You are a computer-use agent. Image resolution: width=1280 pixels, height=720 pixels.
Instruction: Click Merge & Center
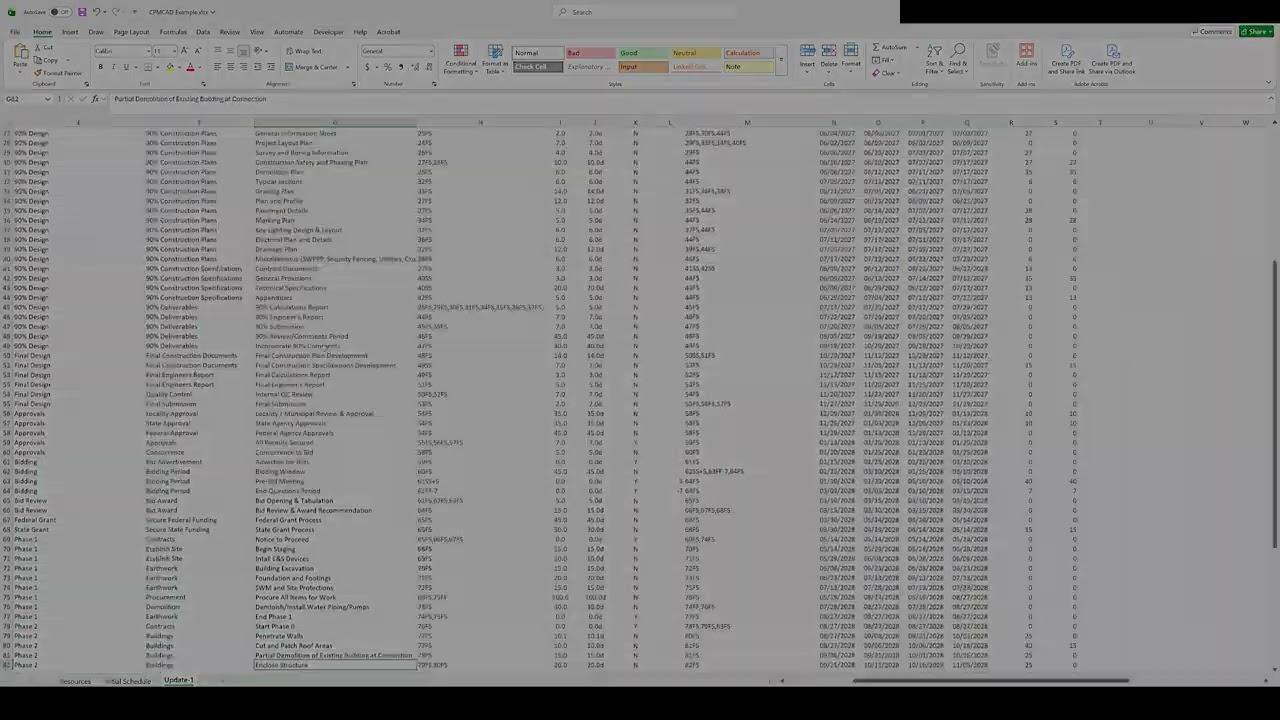click(x=311, y=67)
